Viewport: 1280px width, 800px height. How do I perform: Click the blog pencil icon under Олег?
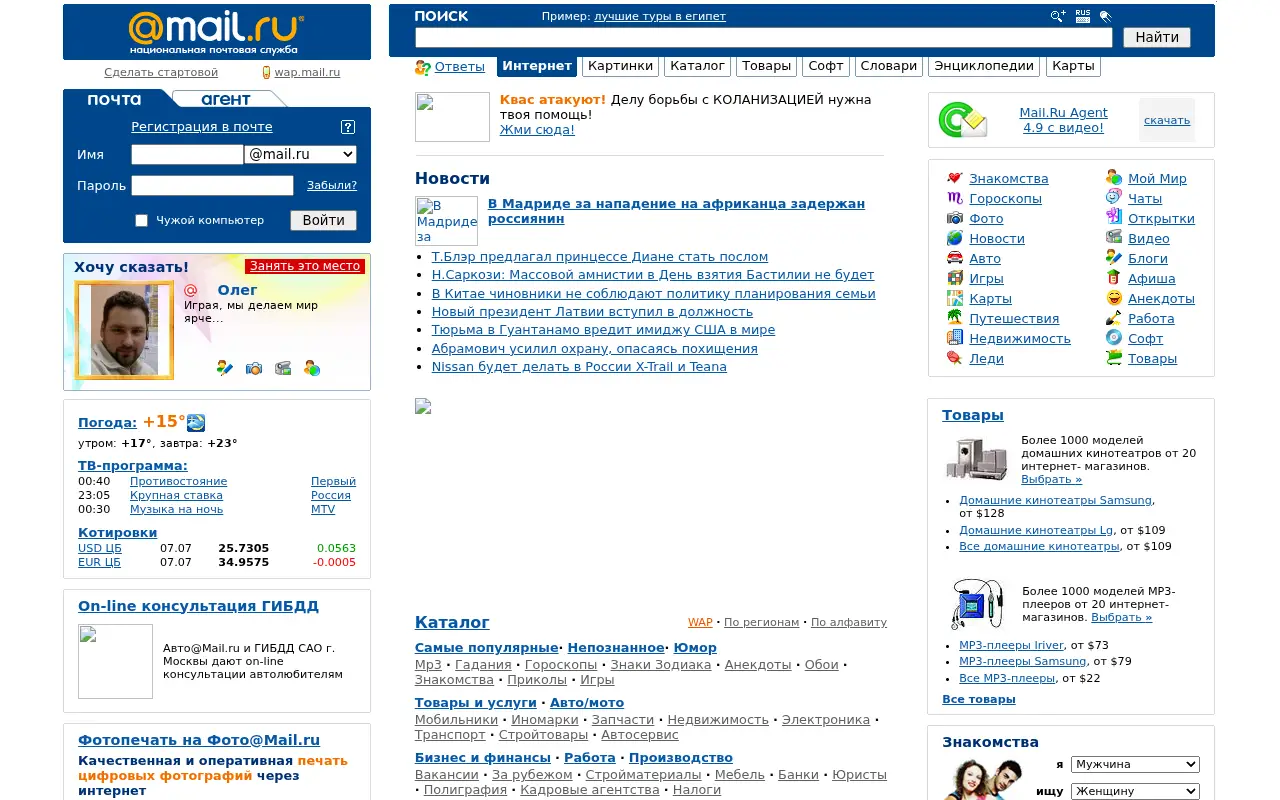[x=225, y=368]
